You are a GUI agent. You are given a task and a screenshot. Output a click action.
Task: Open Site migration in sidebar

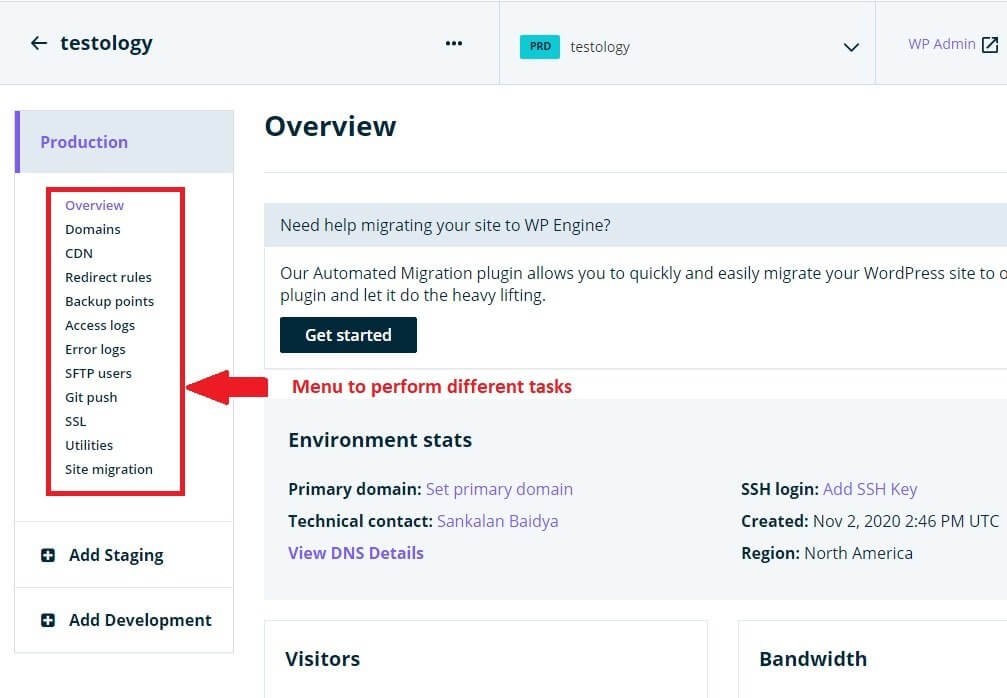tap(109, 469)
